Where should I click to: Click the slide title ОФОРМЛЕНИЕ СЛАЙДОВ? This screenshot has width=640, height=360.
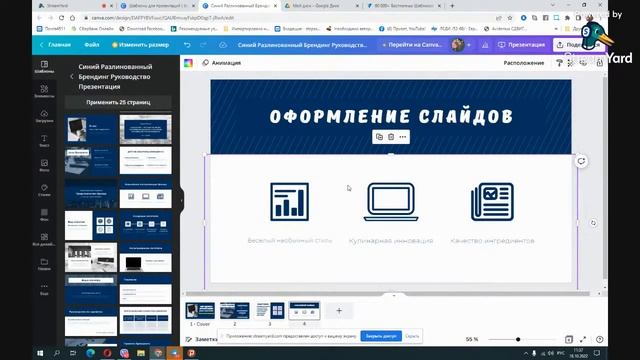pos(391,116)
